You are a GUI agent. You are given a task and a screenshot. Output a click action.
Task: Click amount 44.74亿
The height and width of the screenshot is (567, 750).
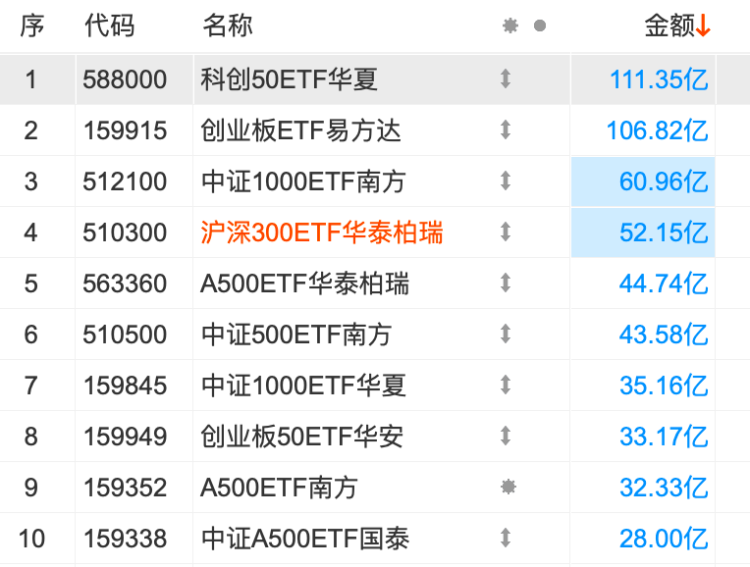pyautogui.click(x=663, y=284)
